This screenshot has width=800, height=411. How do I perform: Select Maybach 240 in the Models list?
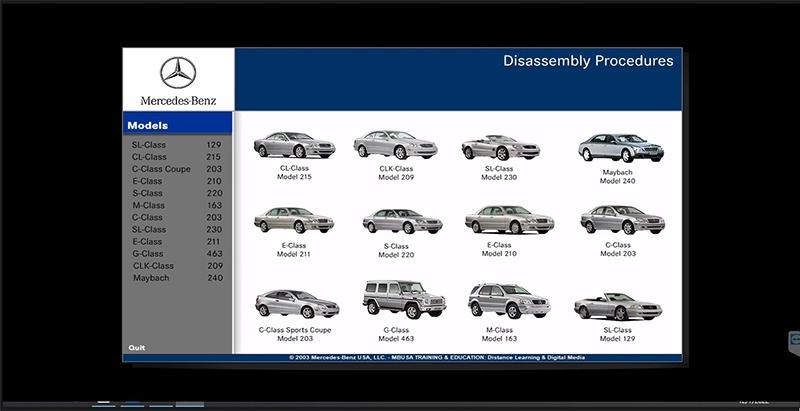tap(177, 278)
